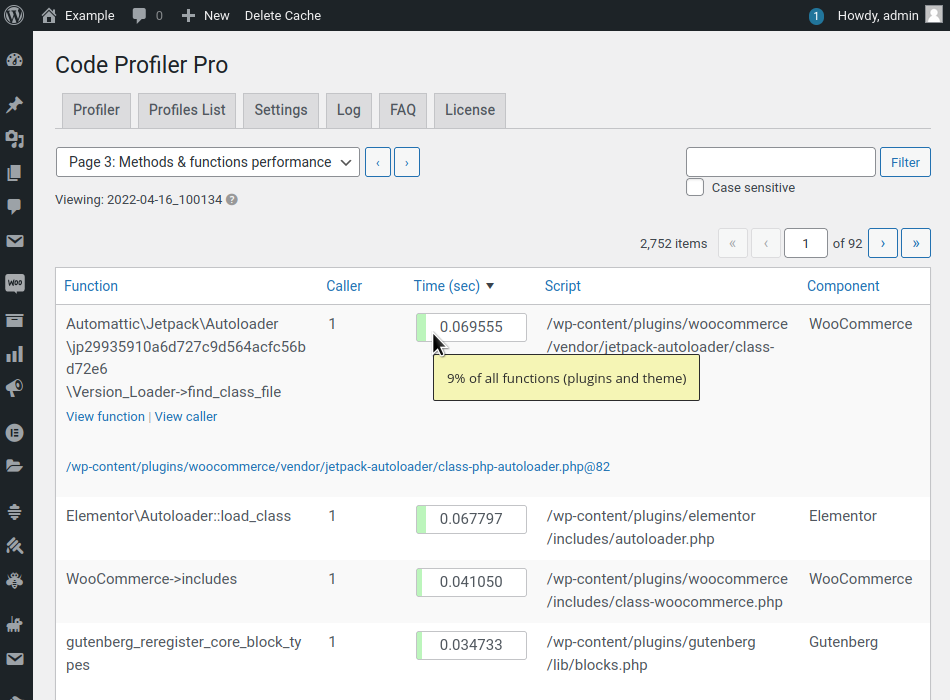Sort the table by Time (sec) column
Screen dimensions: 950x700
454,286
